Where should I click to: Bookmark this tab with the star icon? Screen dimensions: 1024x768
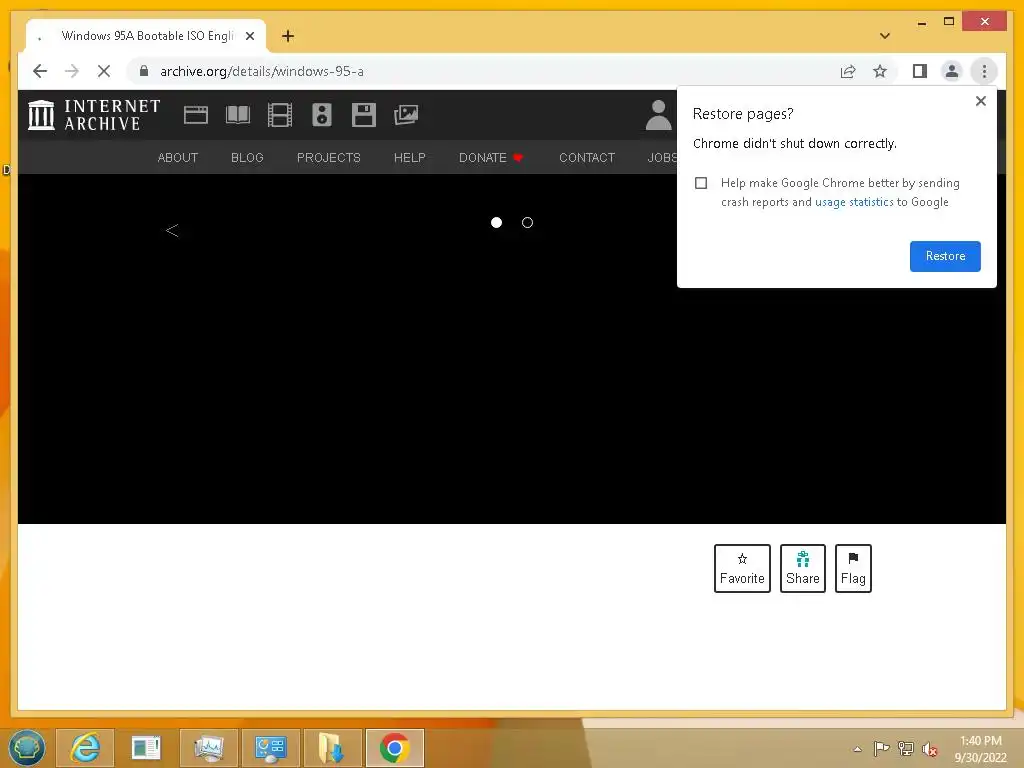880,71
